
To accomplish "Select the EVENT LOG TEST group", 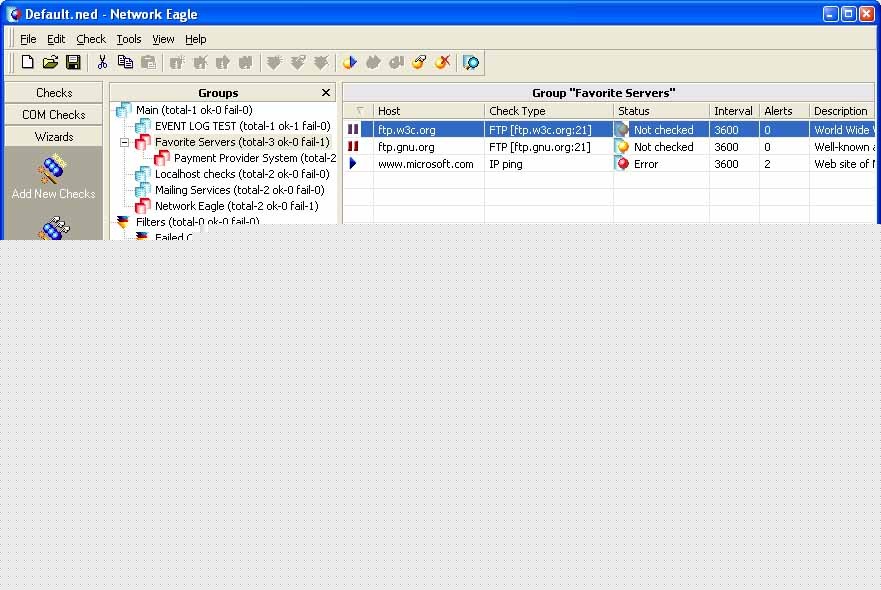I will pyautogui.click(x=243, y=126).
